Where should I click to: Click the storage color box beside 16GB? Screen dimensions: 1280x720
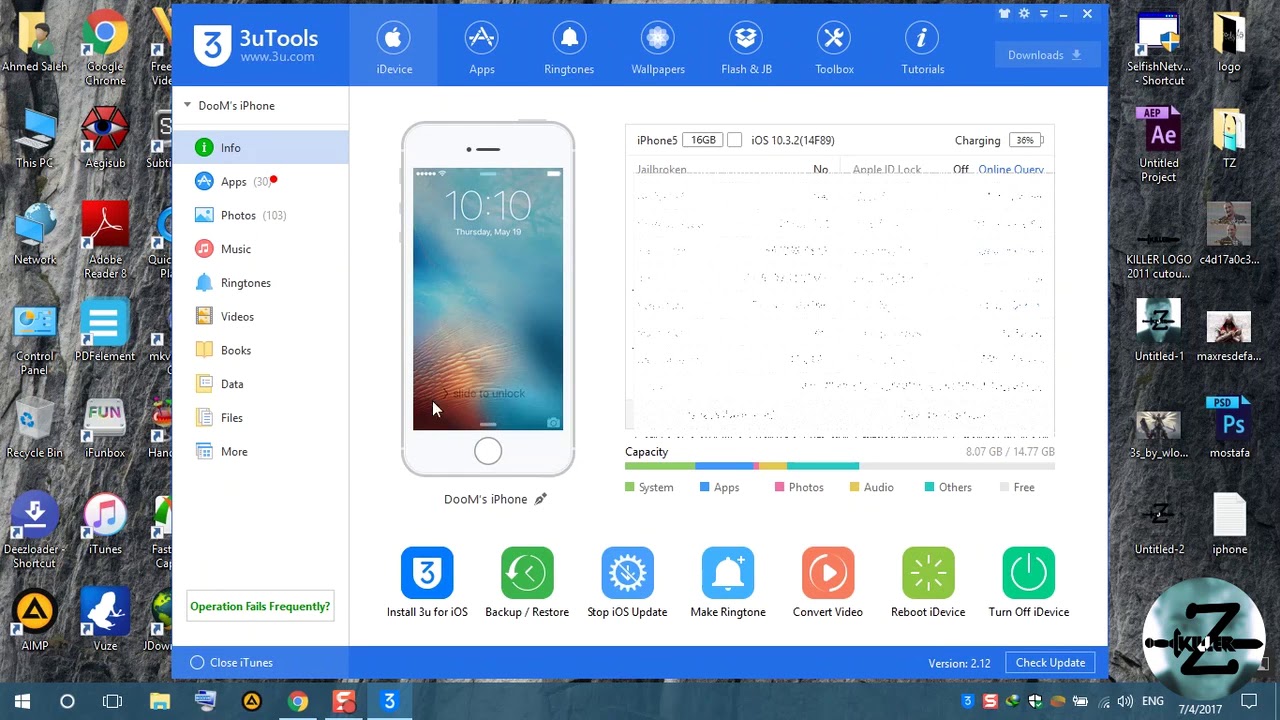[734, 140]
